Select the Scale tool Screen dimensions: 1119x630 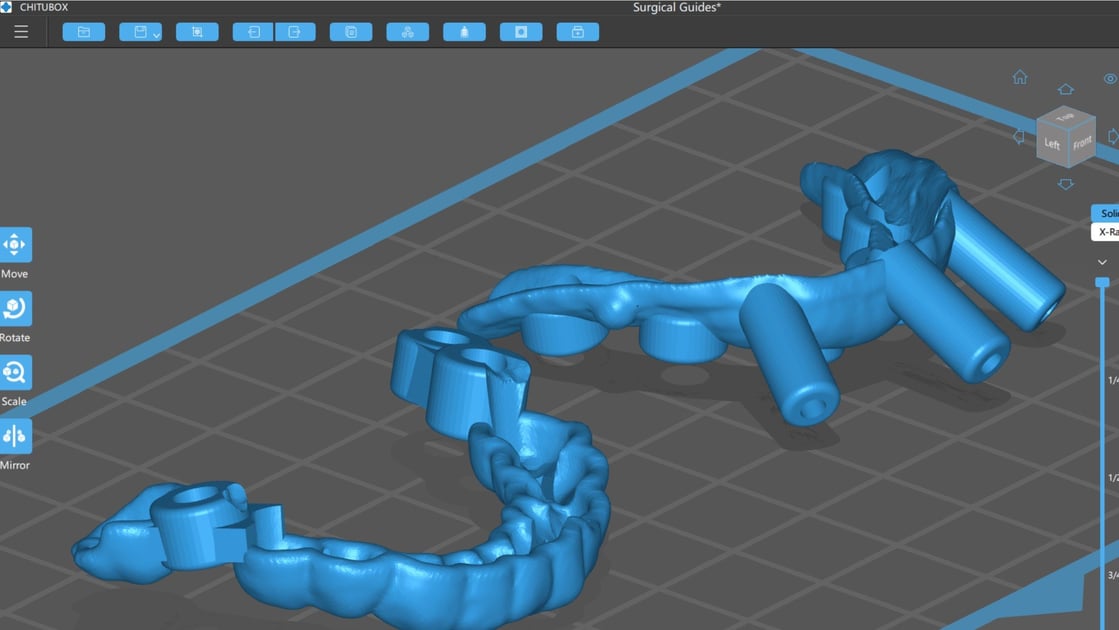coord(15,372)
